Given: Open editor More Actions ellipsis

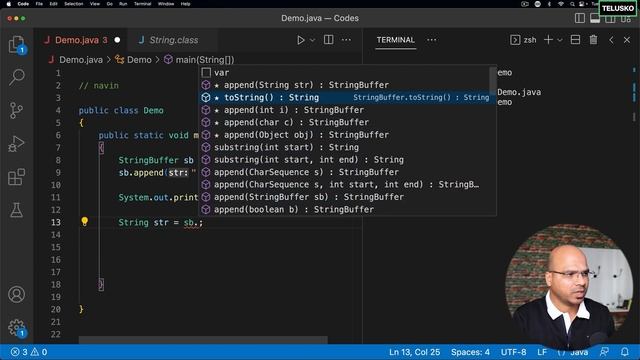Looking at the screenshot, I should pyautogui.click(x=346, y=40).
